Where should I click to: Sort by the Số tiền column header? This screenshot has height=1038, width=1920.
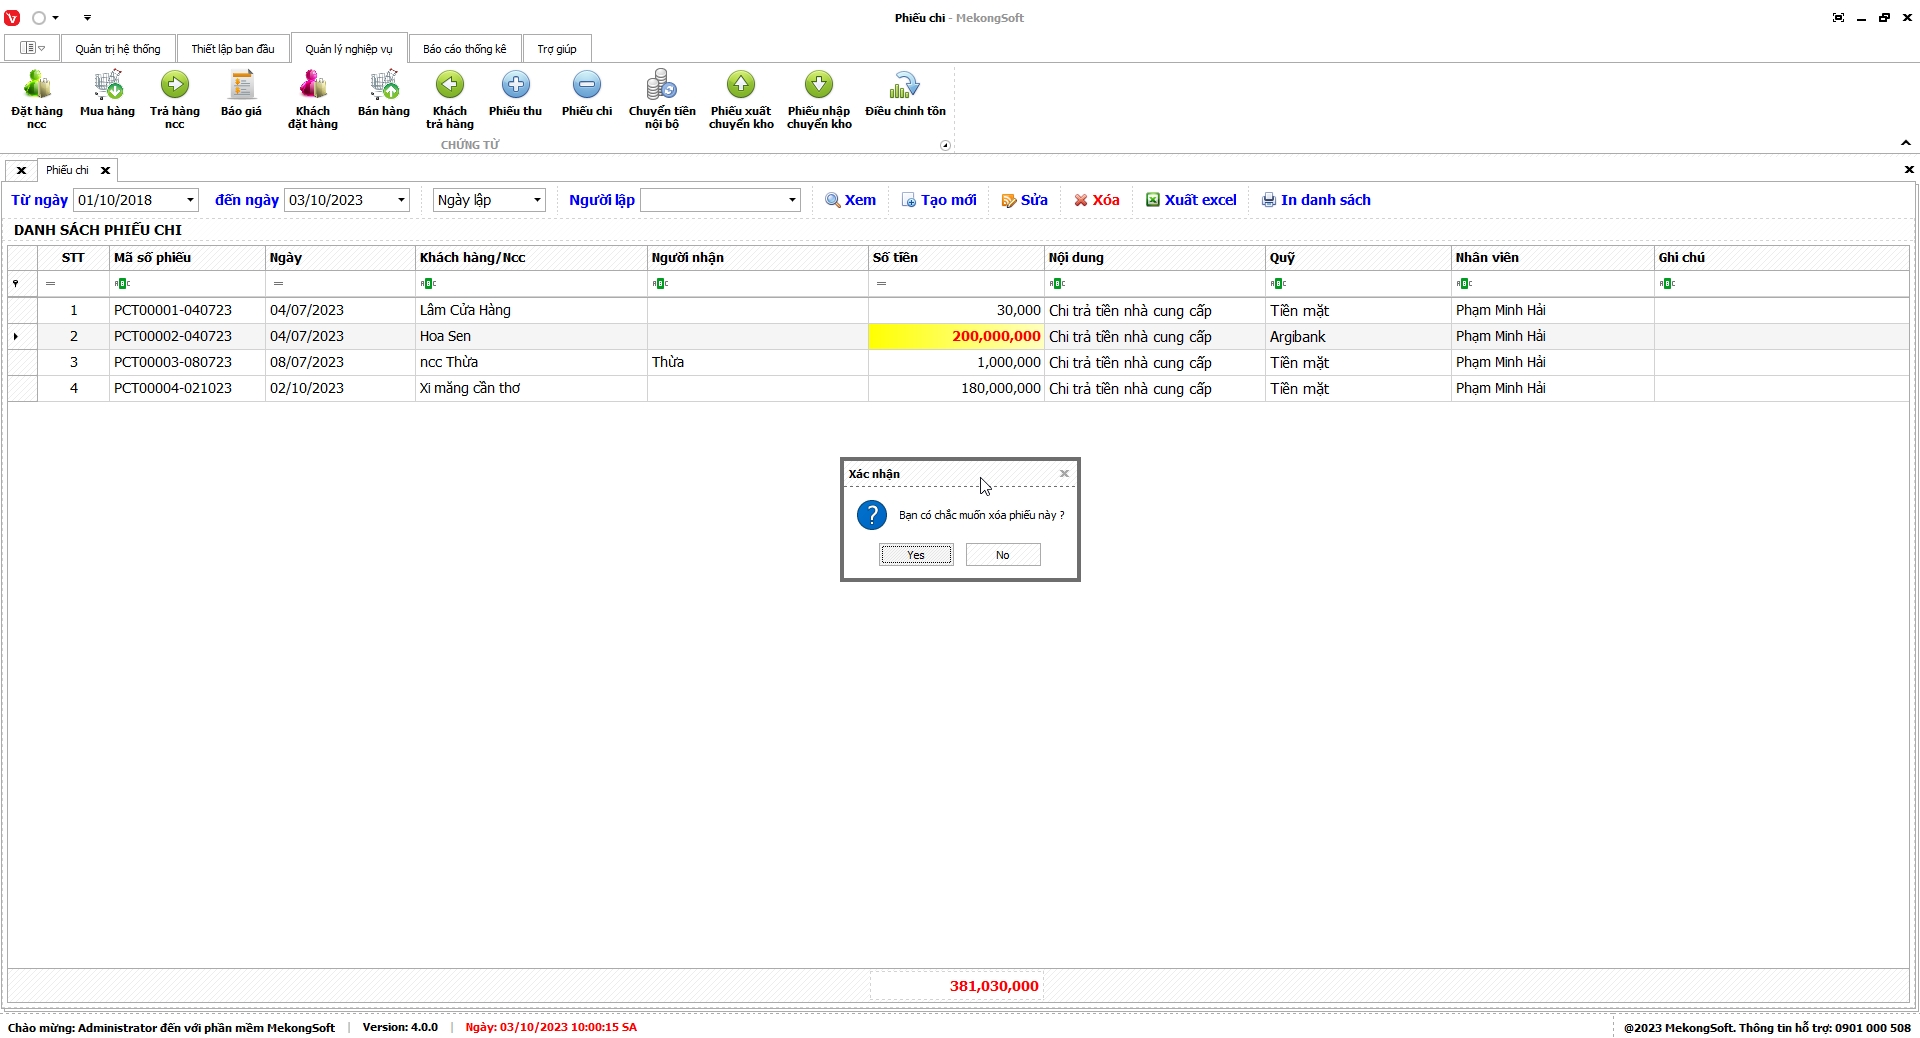[x=956, y=258]
